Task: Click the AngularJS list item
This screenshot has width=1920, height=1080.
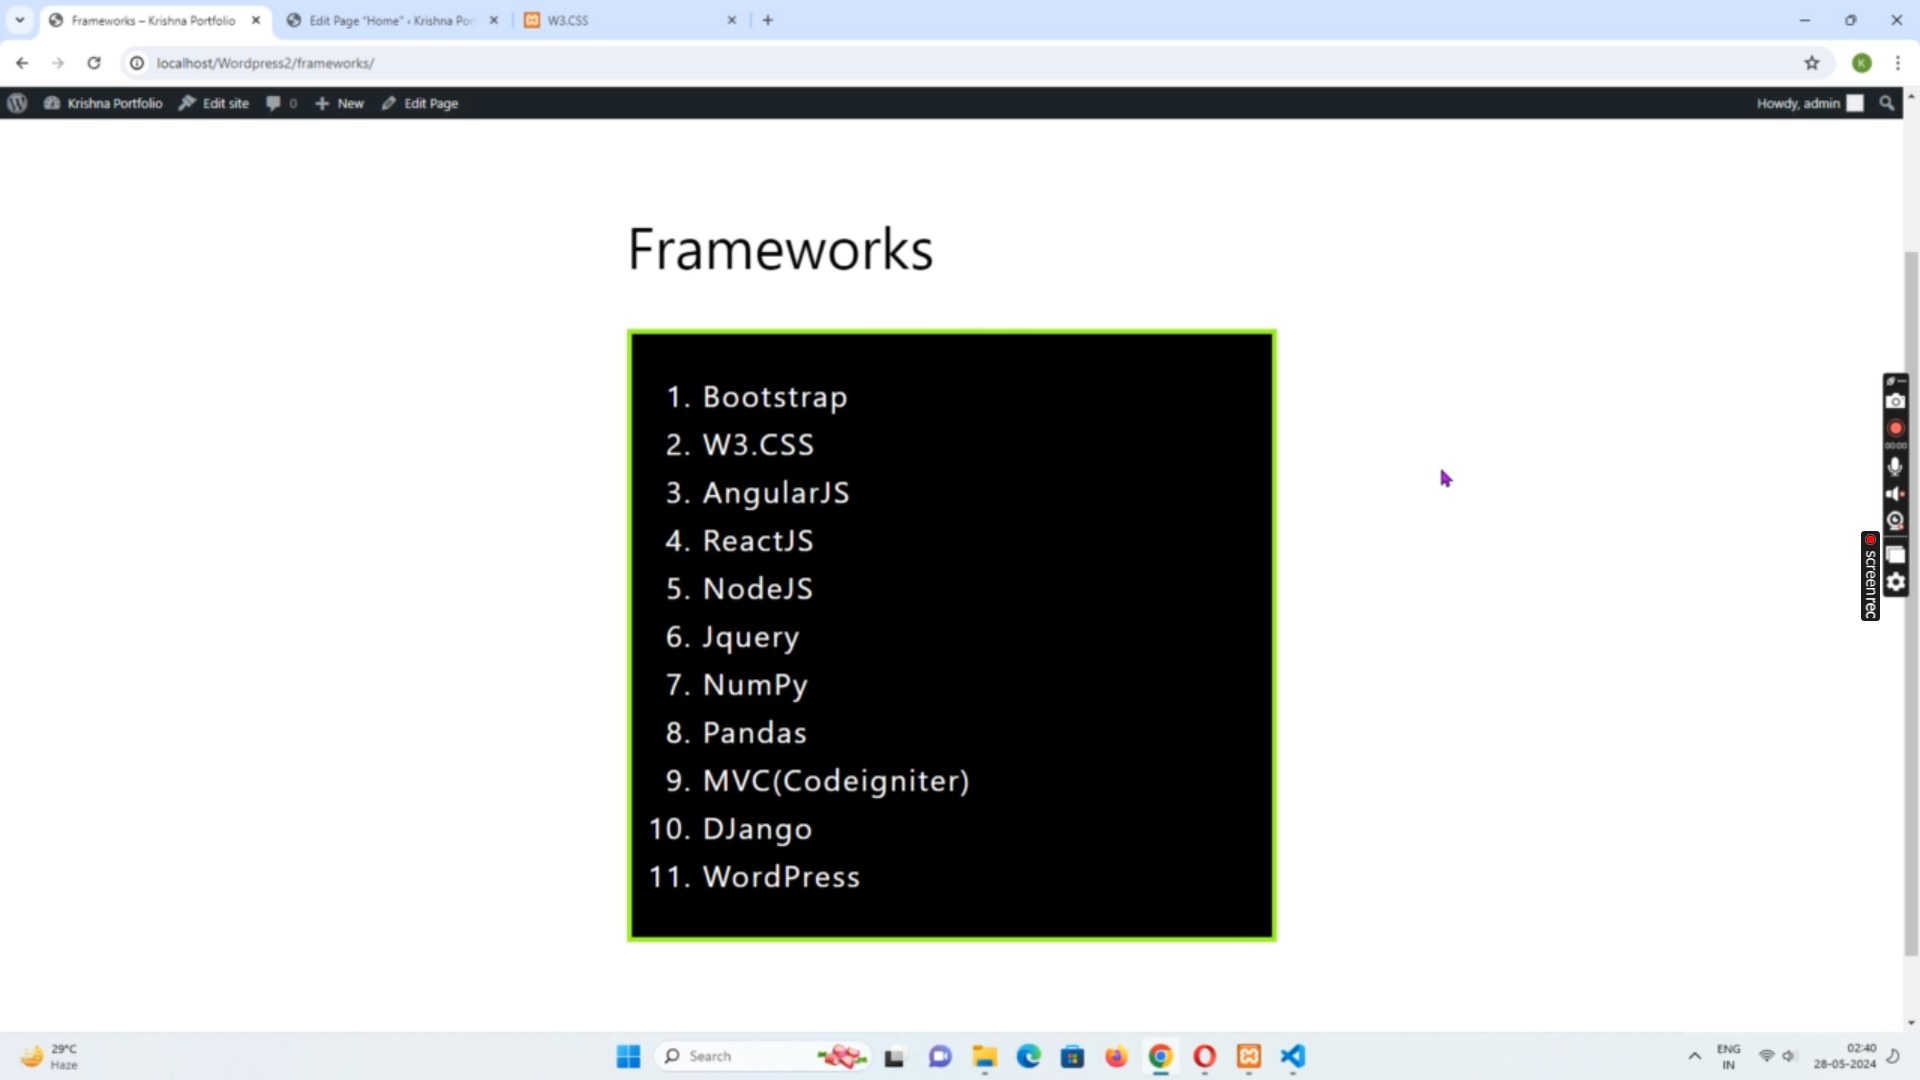Action: pyautogui.click(x=776, y=493)
